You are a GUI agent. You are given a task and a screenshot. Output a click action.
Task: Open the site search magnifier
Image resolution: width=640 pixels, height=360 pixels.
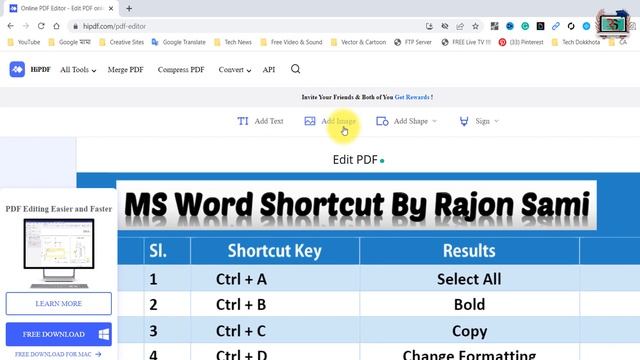(296, 69)
